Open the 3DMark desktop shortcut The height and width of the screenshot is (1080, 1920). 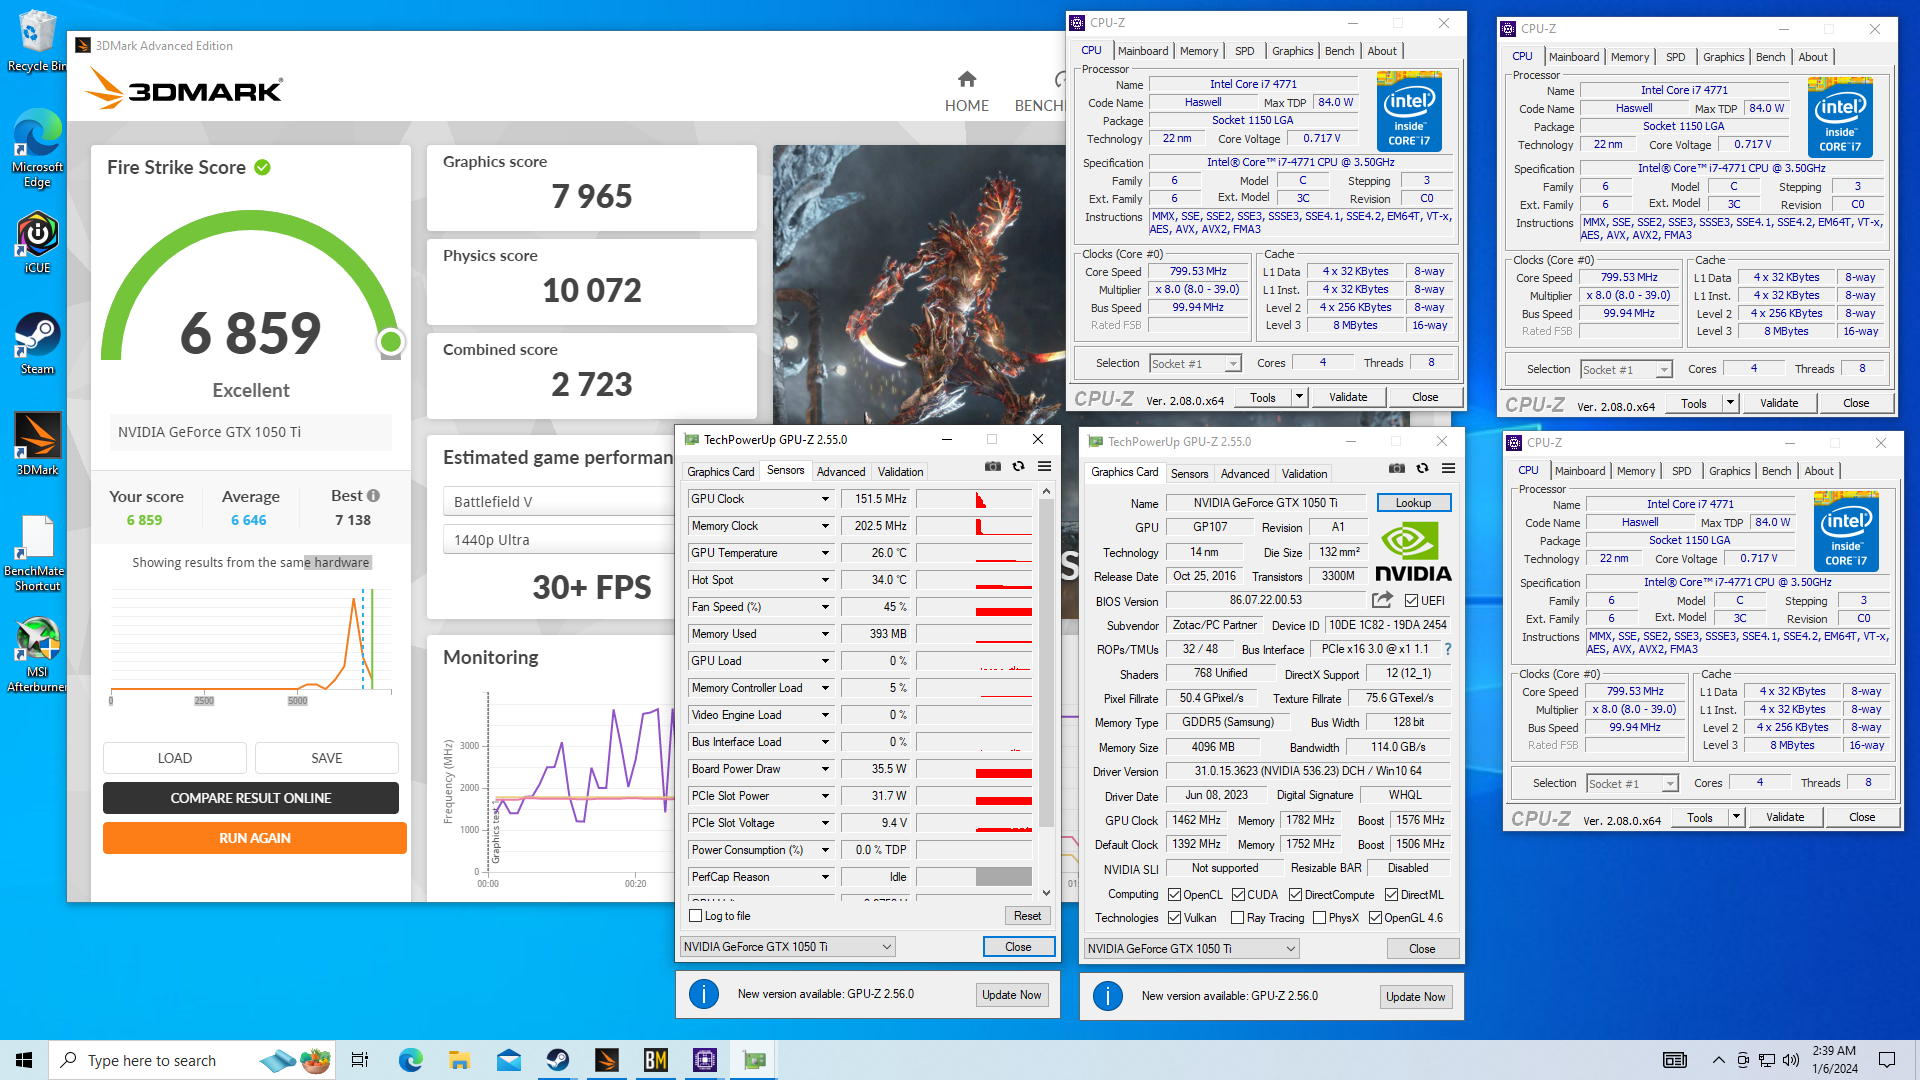tap(37, 443)
